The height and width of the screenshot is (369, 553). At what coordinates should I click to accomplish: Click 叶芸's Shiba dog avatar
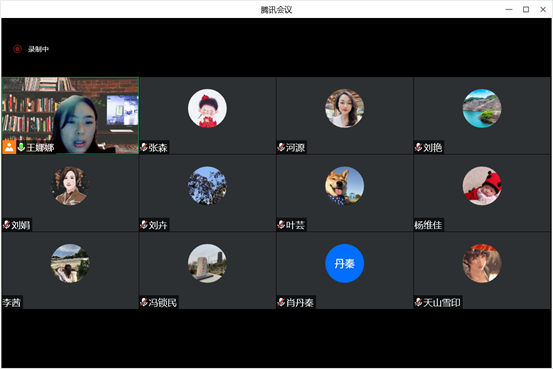[x=345, y=186]
